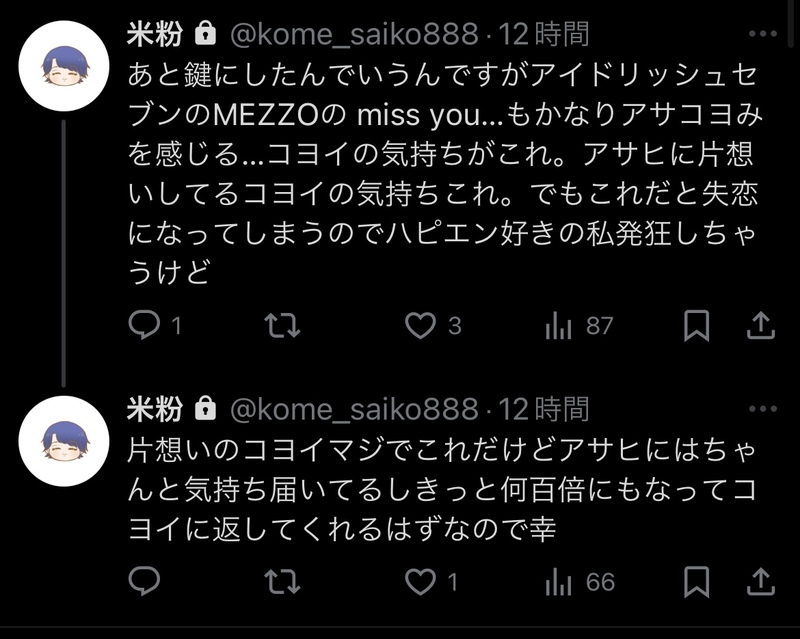Open the 米粉 display name on first tweet

[155, 34]
